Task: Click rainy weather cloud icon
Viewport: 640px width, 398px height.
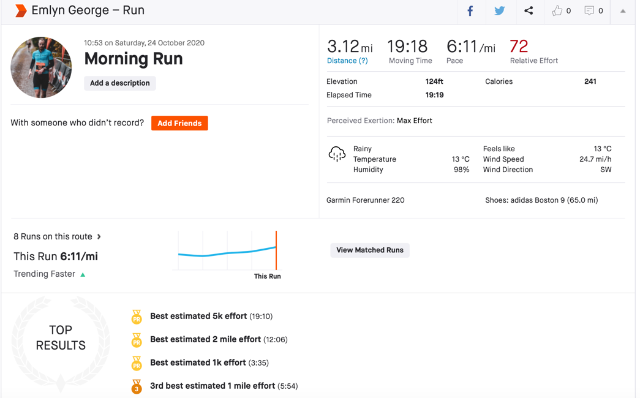Action: tap(337, 154)
